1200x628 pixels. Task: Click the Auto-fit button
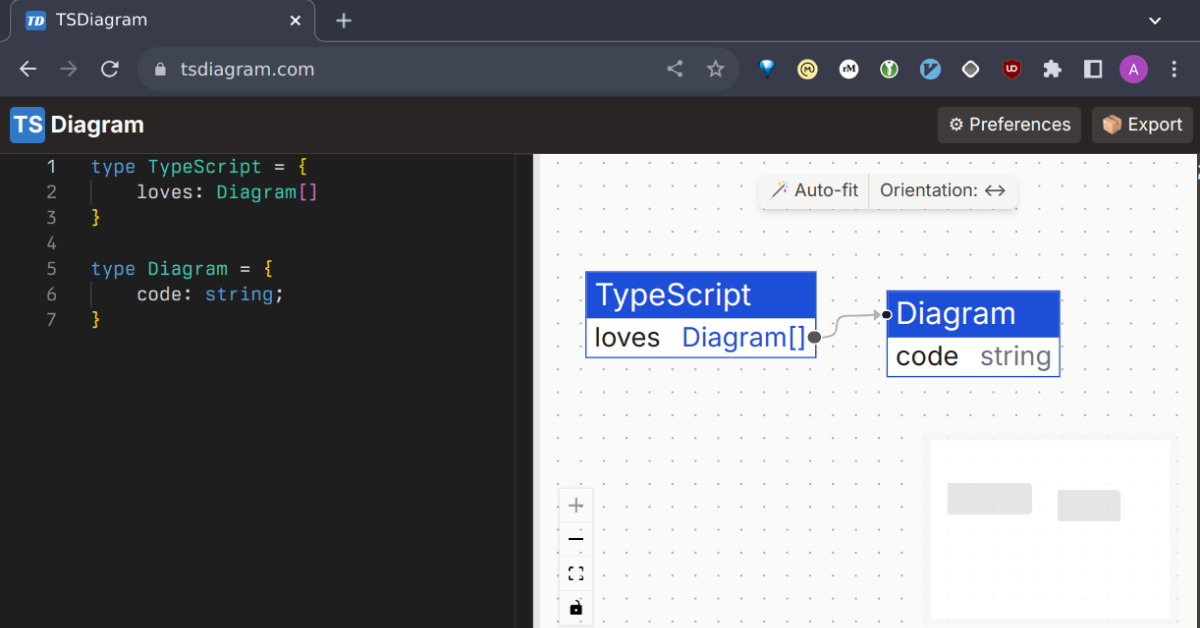814,191
